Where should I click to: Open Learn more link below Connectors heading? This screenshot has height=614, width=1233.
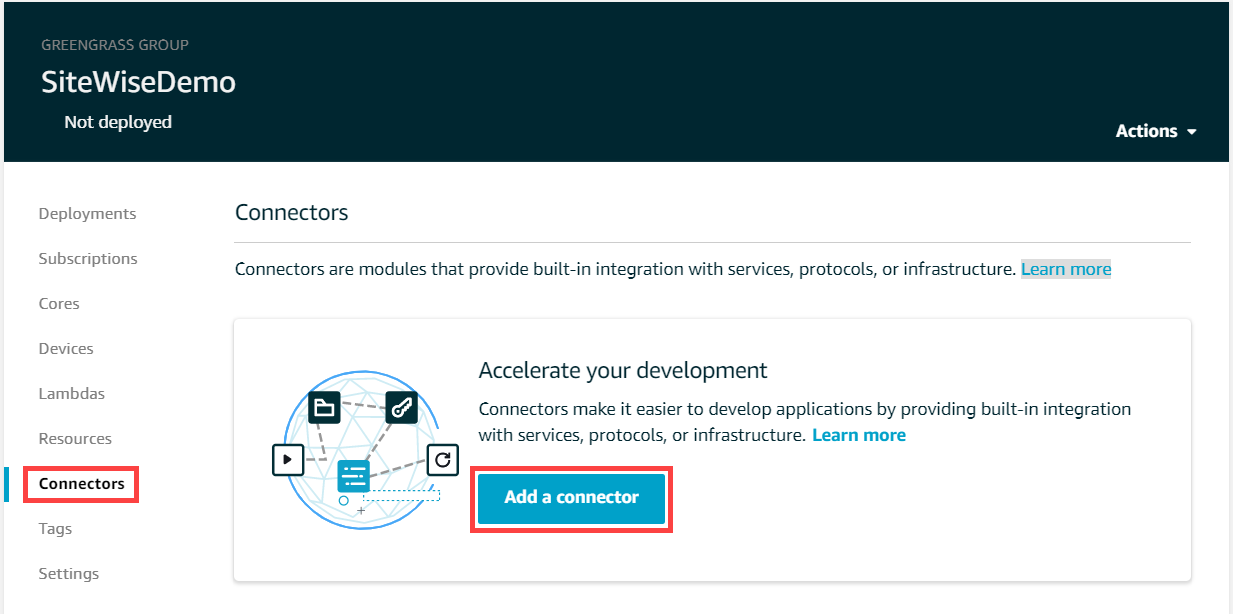(x=1065, y=269)
